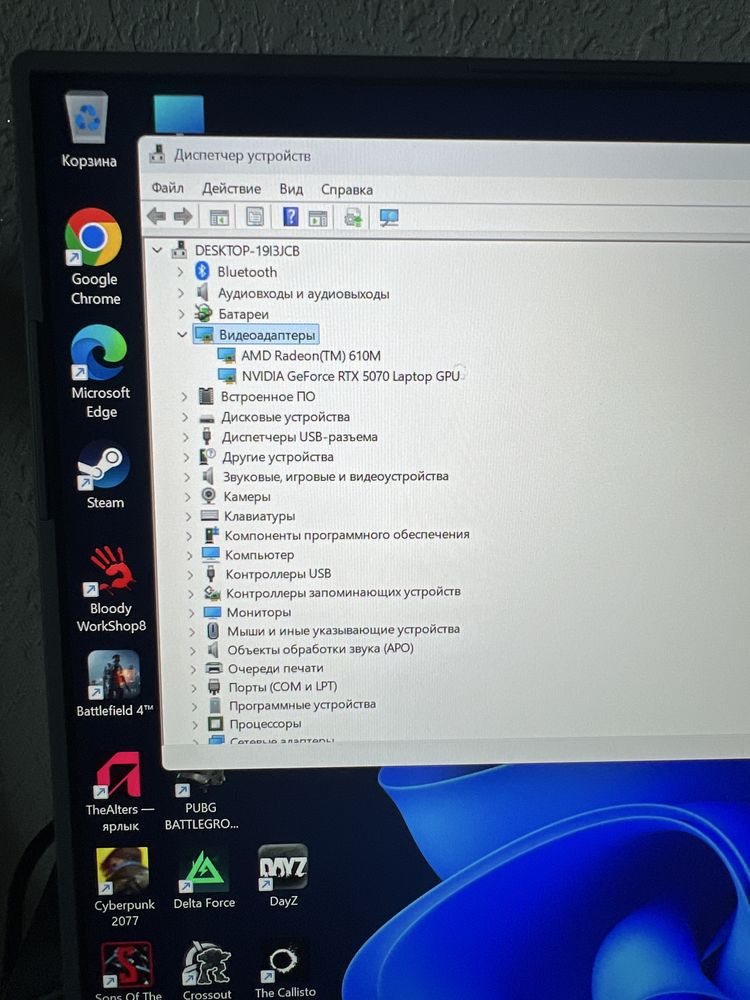Expand the Диспетчеры USB-разъема category
Viewport: 750px width, 1000px height.
[186, 437]
